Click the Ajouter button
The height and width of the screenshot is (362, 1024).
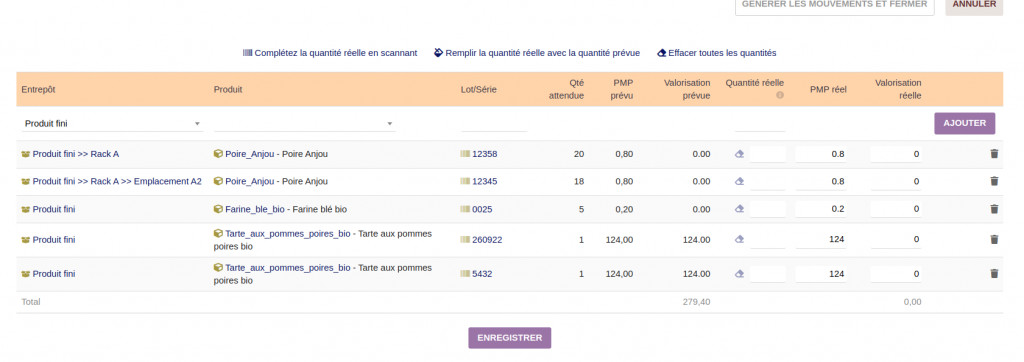click(965, 123)
